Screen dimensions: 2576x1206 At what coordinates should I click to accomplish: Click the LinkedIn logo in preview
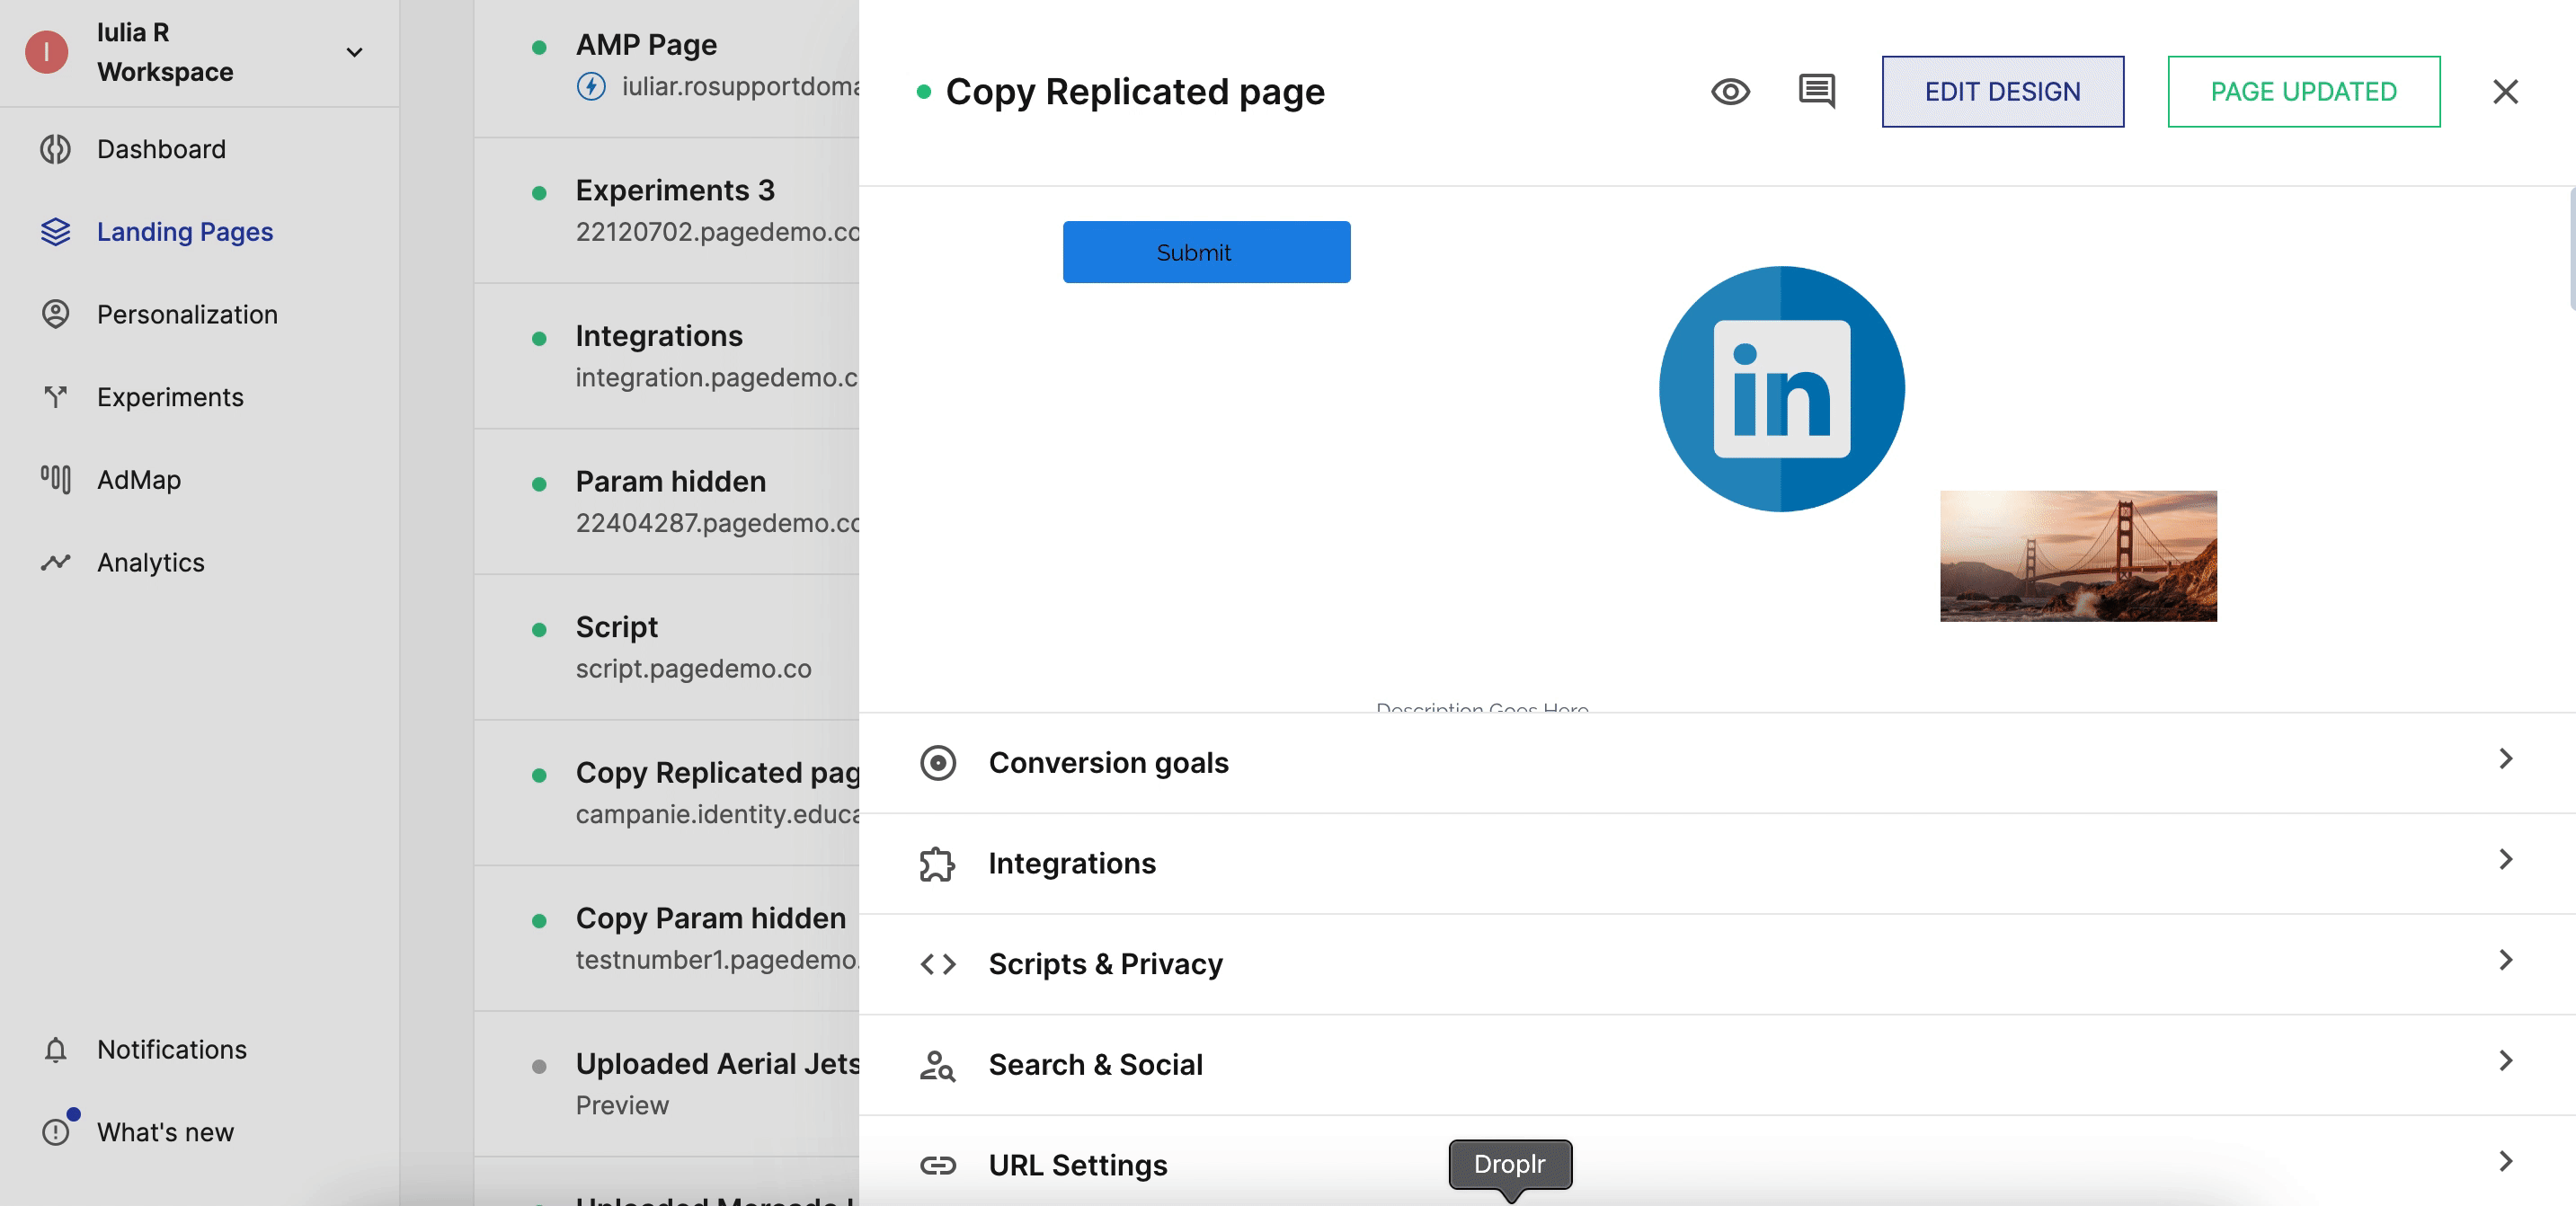[x=1781, y=388]
